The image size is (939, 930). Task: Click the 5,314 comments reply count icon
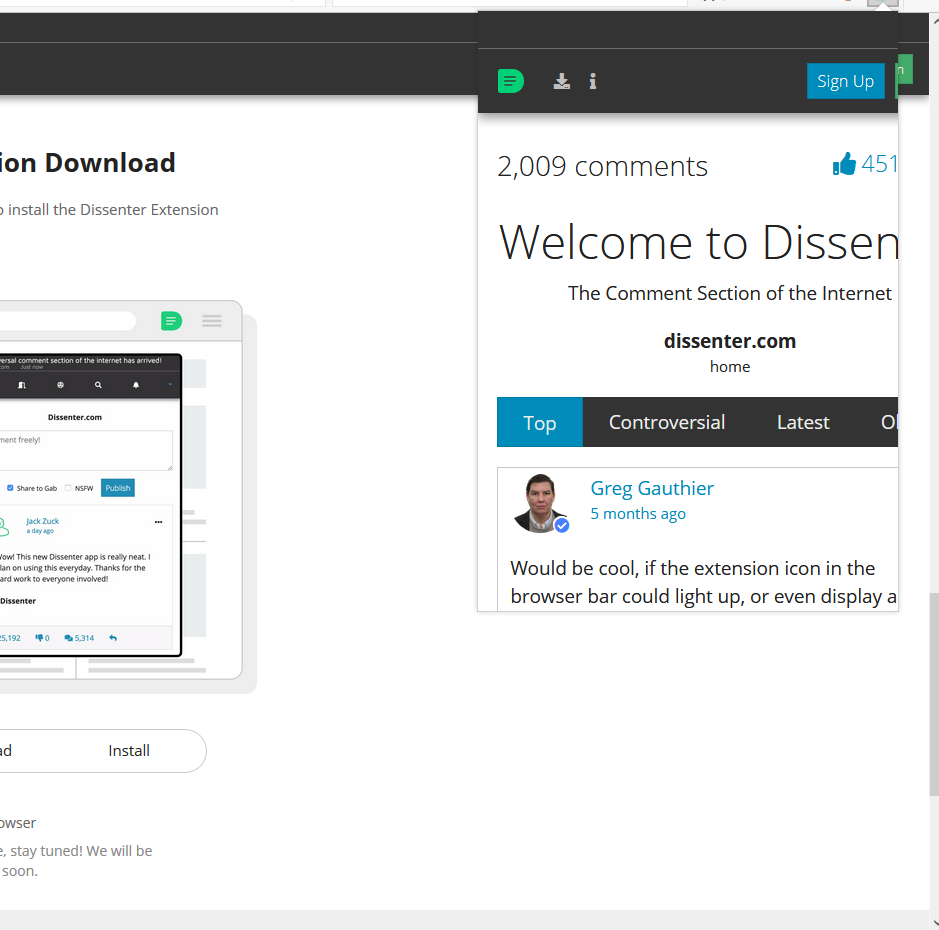pyautogui.click(x=68, y=638)
